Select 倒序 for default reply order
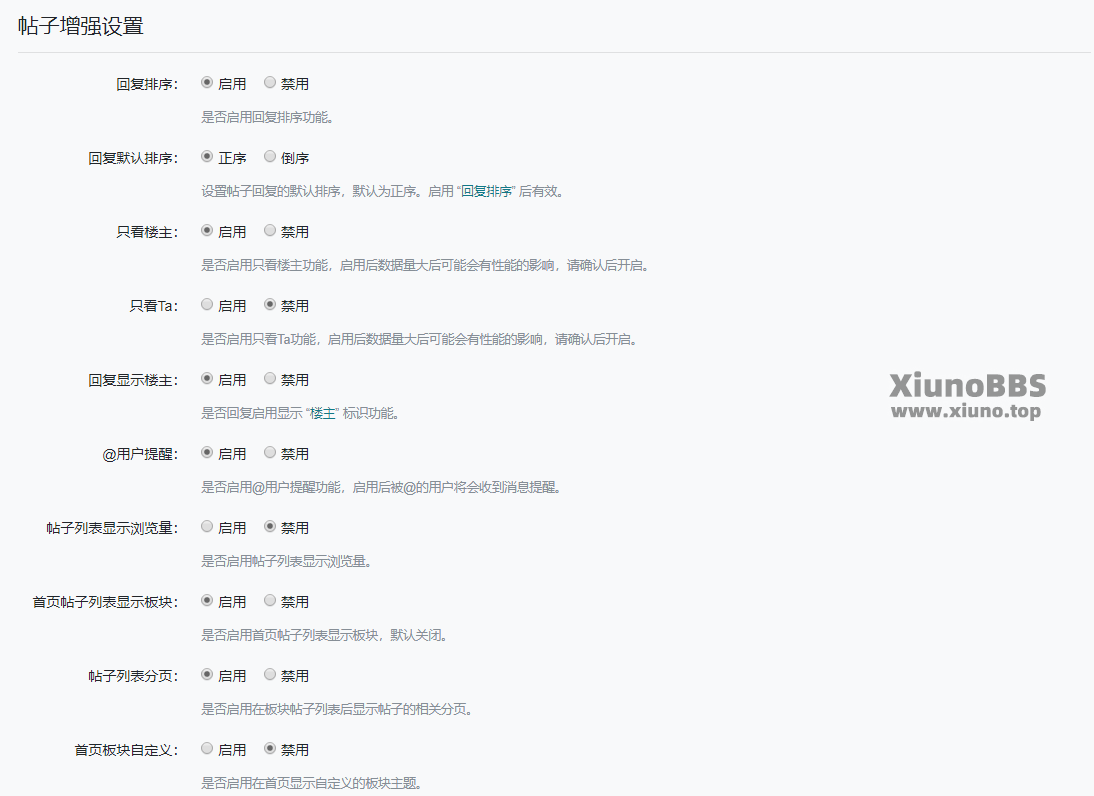The width and height of the screenshot is (1094, 796). tap(270, 157)
